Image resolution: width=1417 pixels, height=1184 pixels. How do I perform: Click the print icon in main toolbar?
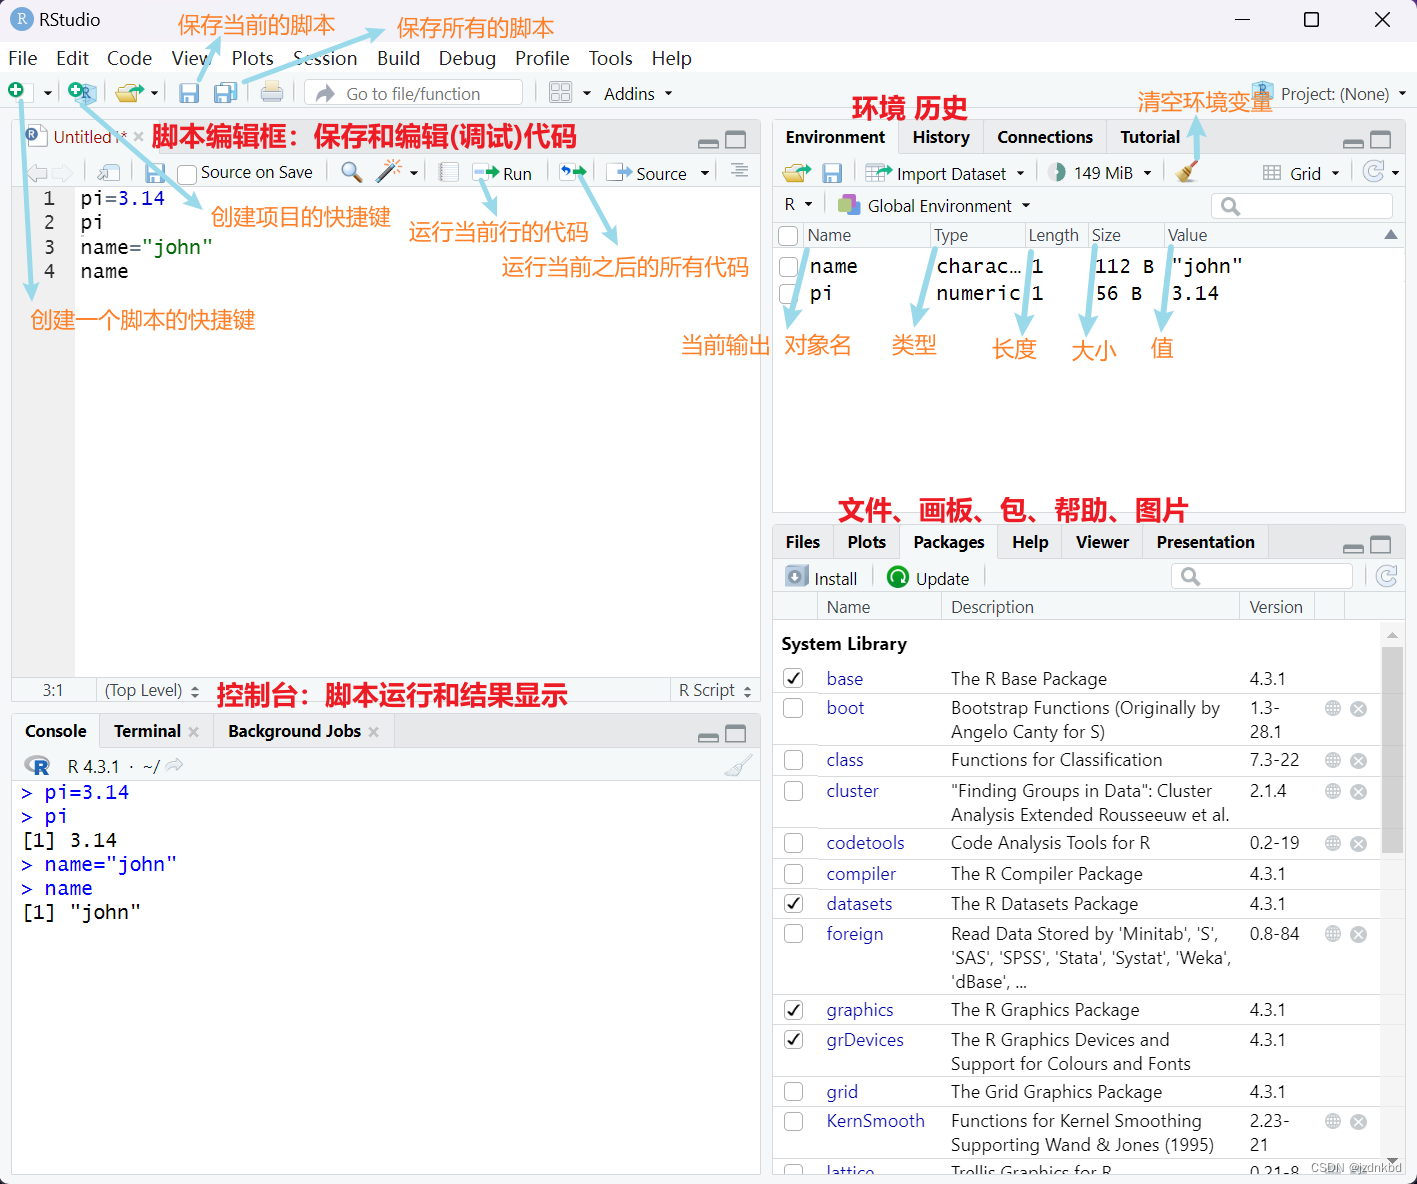tap(272, 93)
